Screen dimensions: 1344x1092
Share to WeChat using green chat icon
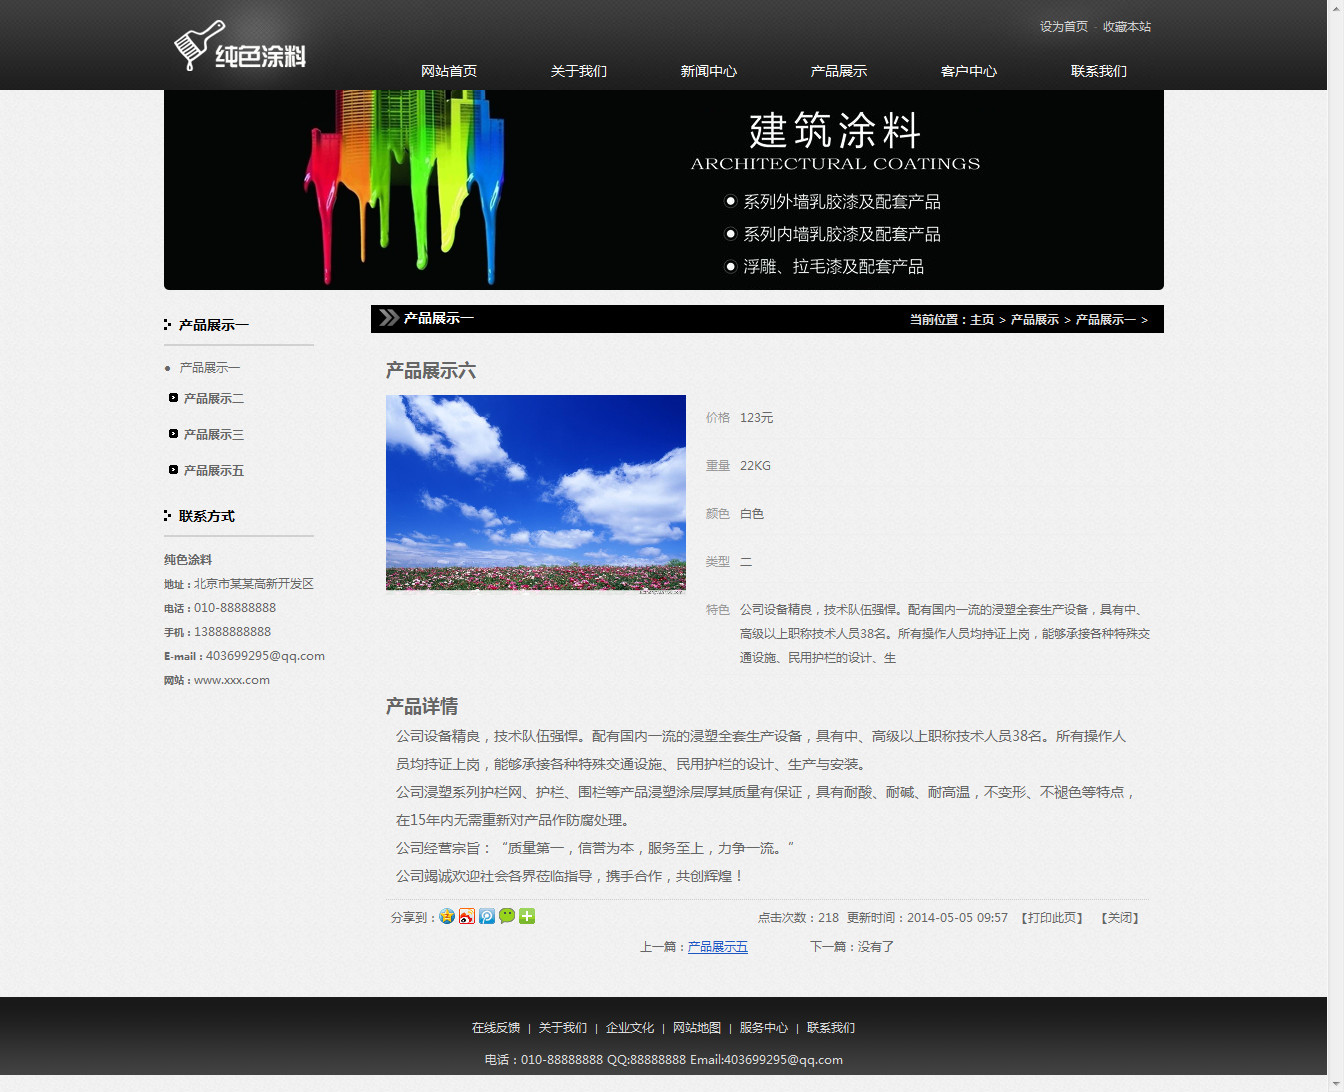[x=507, y=916]
